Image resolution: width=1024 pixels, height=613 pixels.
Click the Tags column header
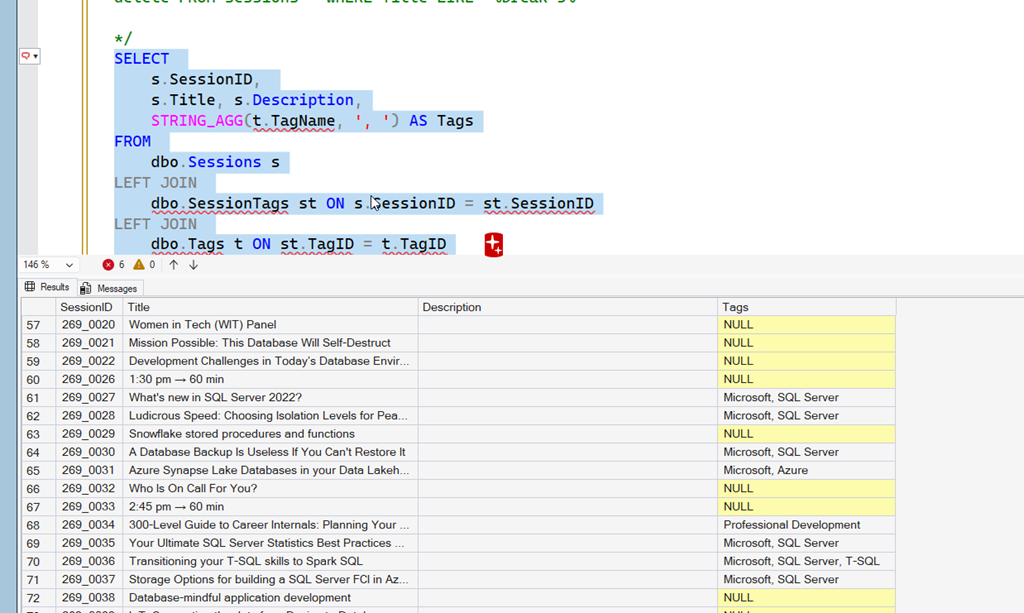click(x=806, y=307)
